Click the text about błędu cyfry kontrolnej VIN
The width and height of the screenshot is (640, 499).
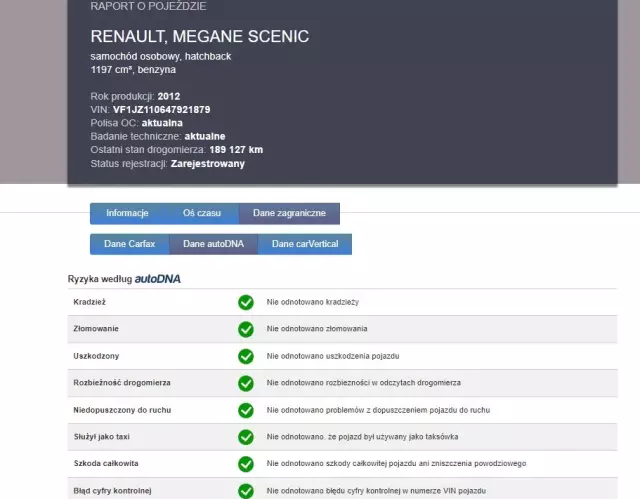click(376, 491)
